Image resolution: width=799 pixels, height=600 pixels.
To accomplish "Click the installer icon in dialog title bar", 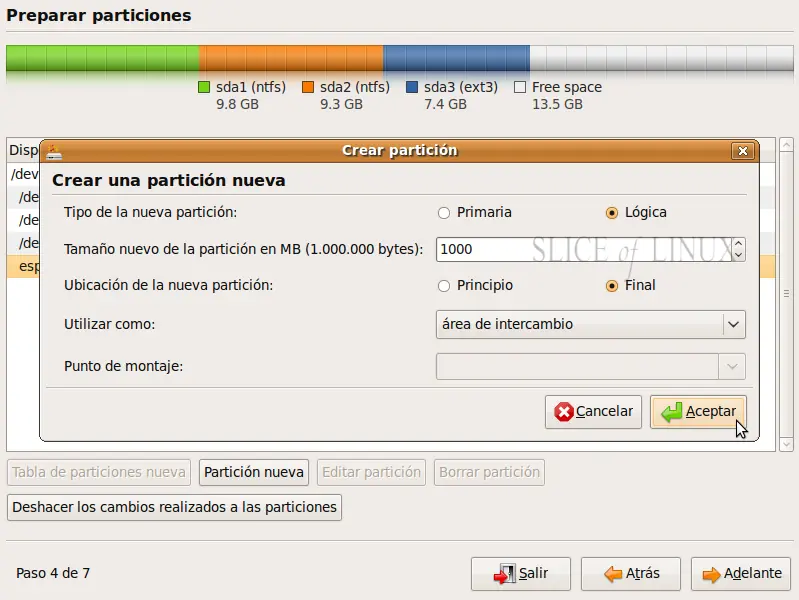I will point(54,151).
